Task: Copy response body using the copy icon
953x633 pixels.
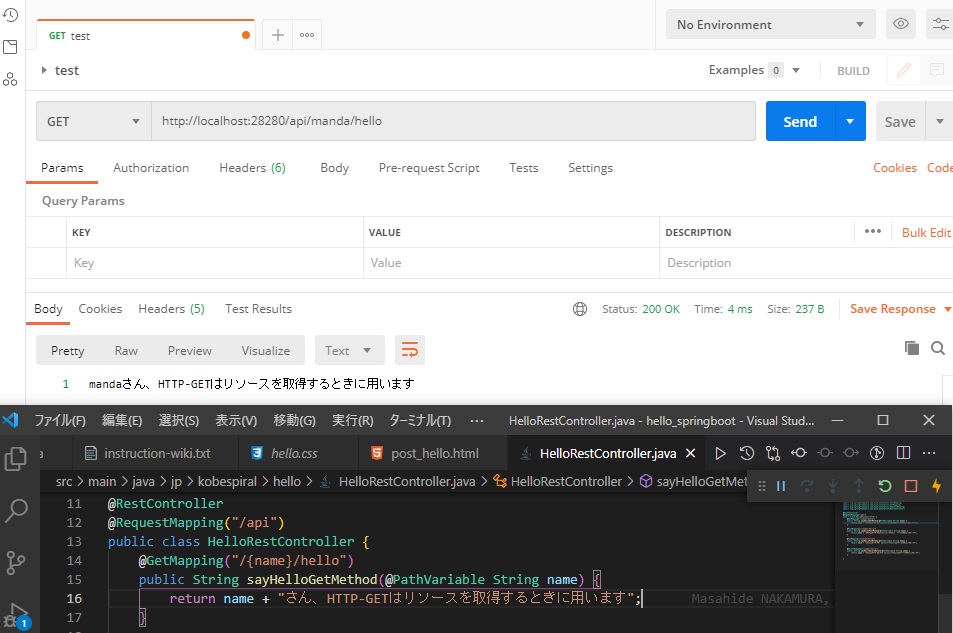Action: click(x=911, y=348)
